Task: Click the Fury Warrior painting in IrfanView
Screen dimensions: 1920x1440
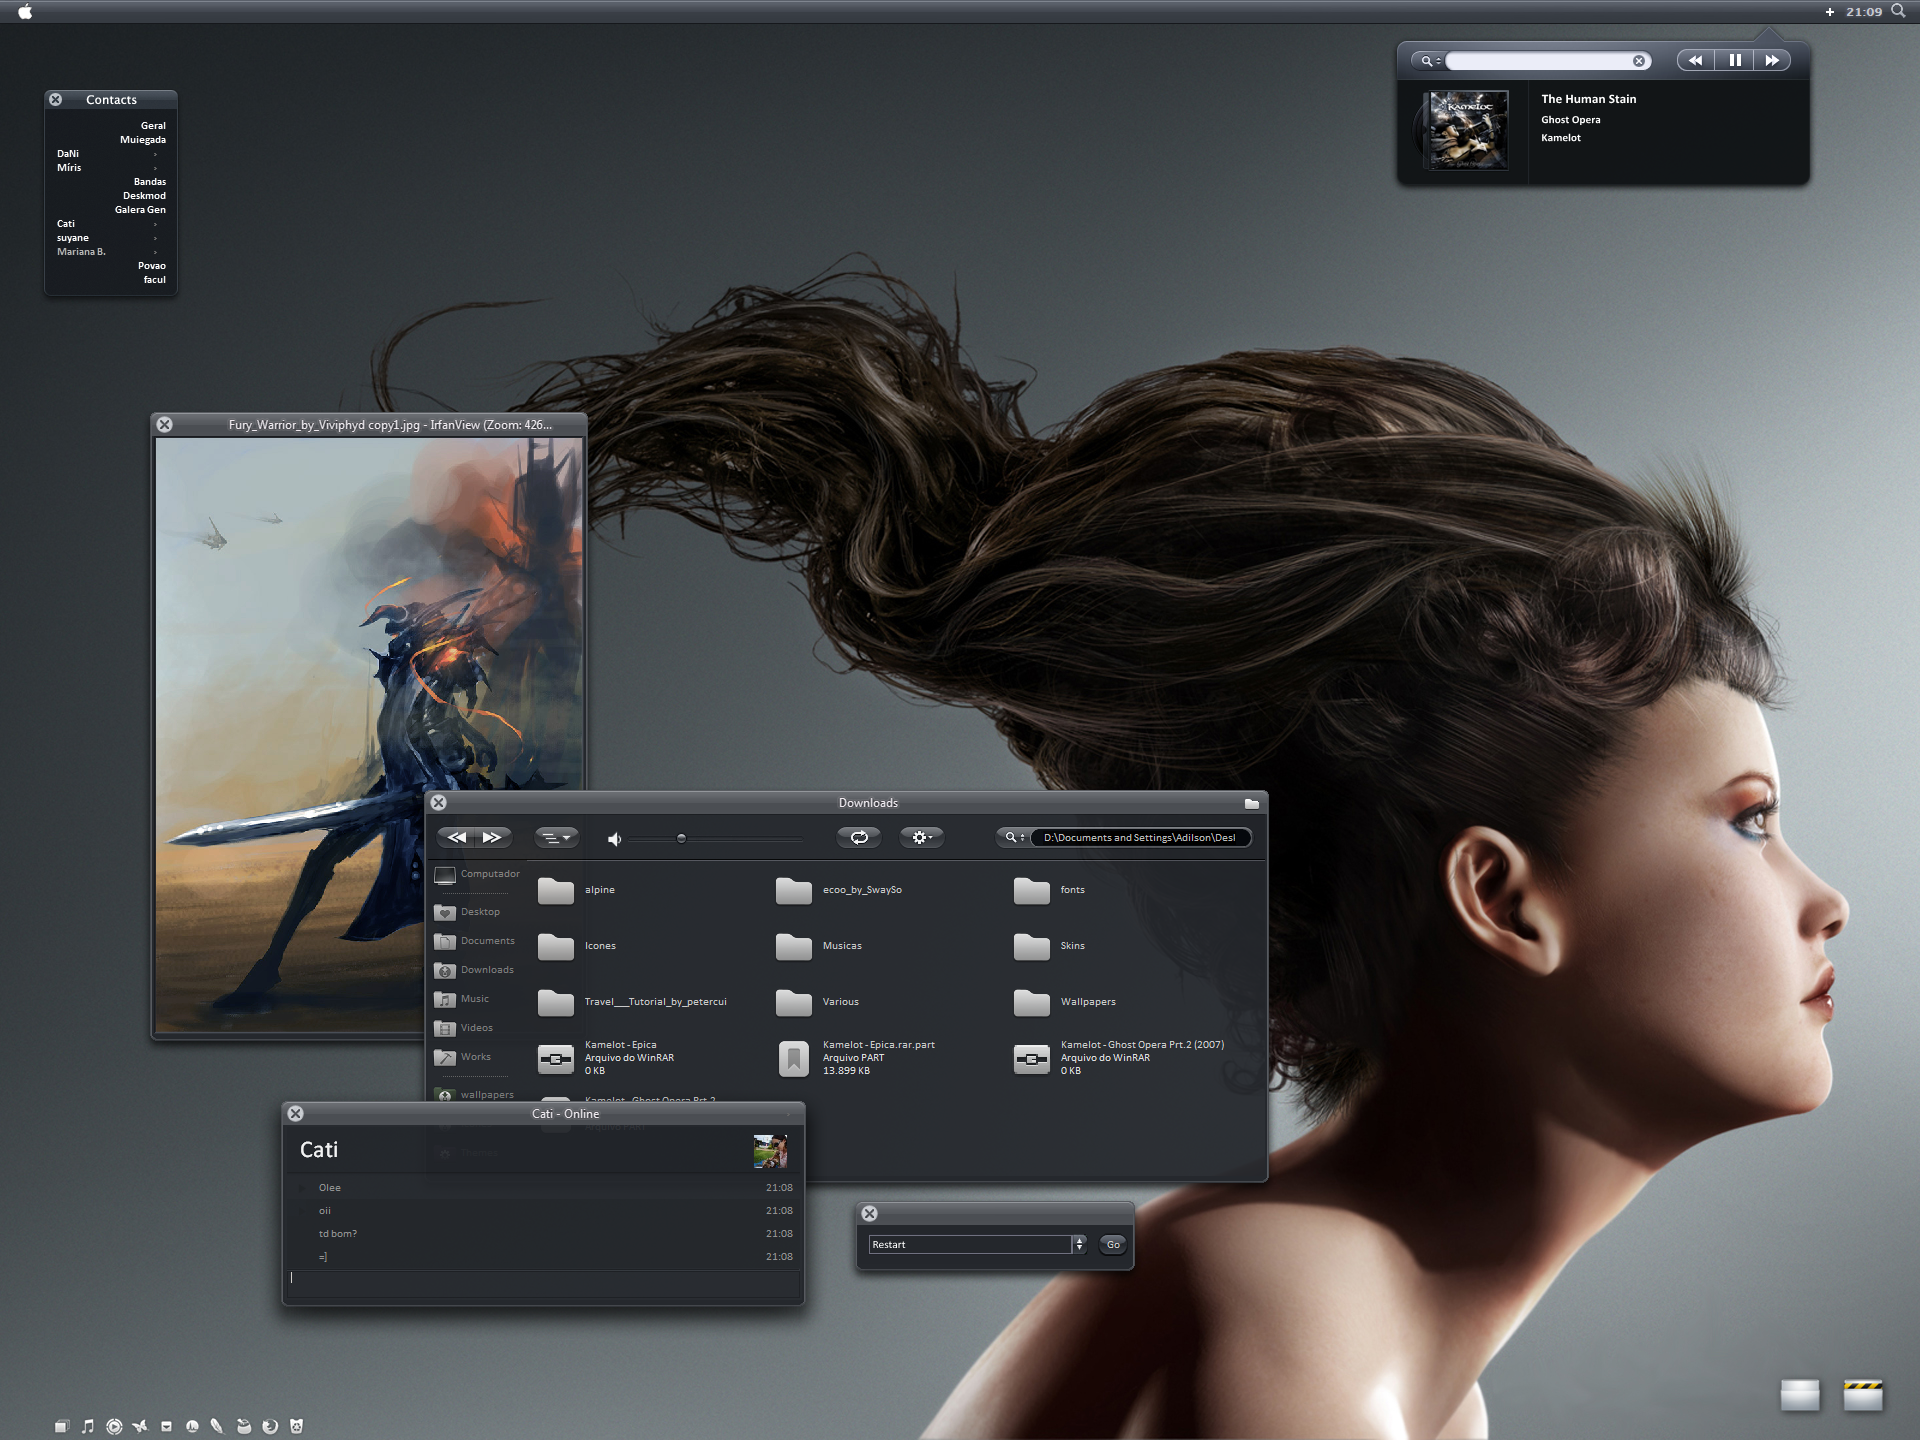Action: click(x=369, y=735)
